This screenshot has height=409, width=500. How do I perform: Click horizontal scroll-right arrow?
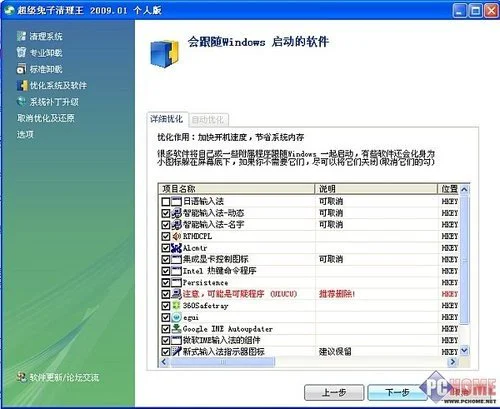pos(452,362)
